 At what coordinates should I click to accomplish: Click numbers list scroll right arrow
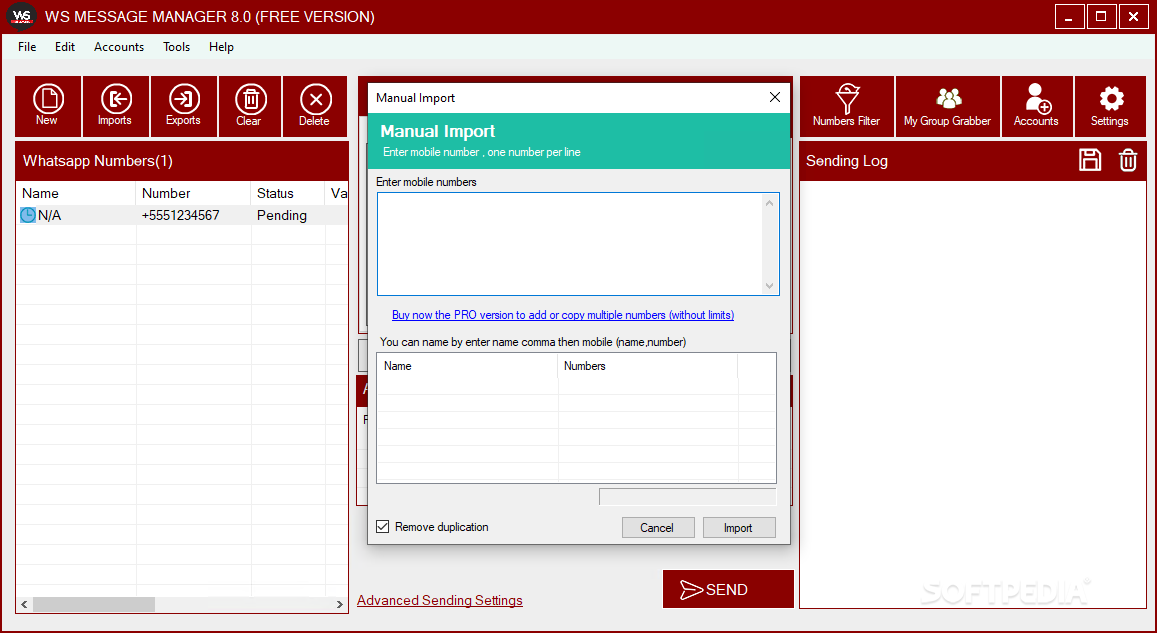click(x=339, y=604)
